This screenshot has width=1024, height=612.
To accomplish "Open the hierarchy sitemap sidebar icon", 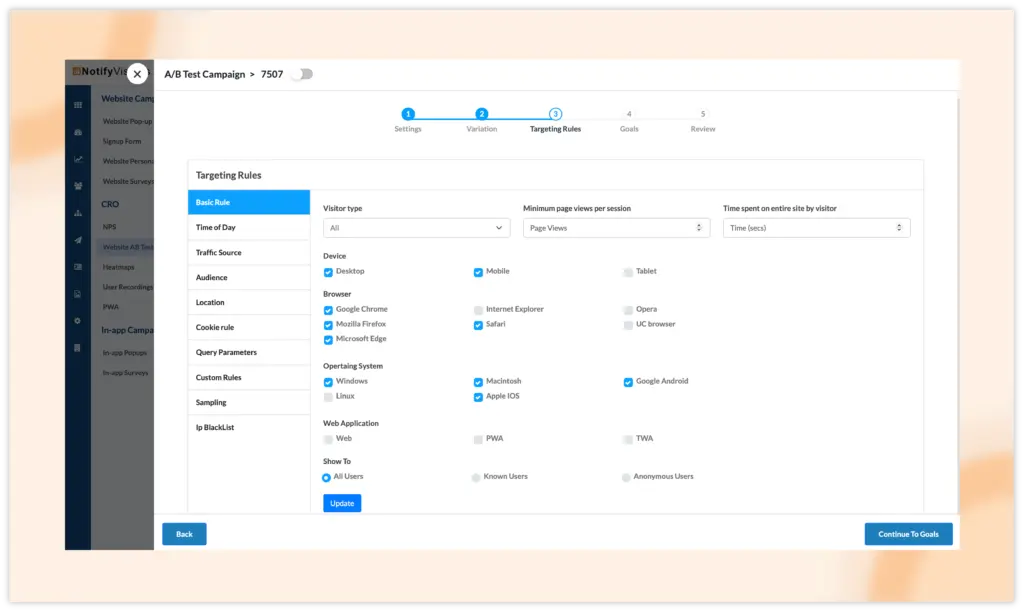I will click(x=78, y=213).
